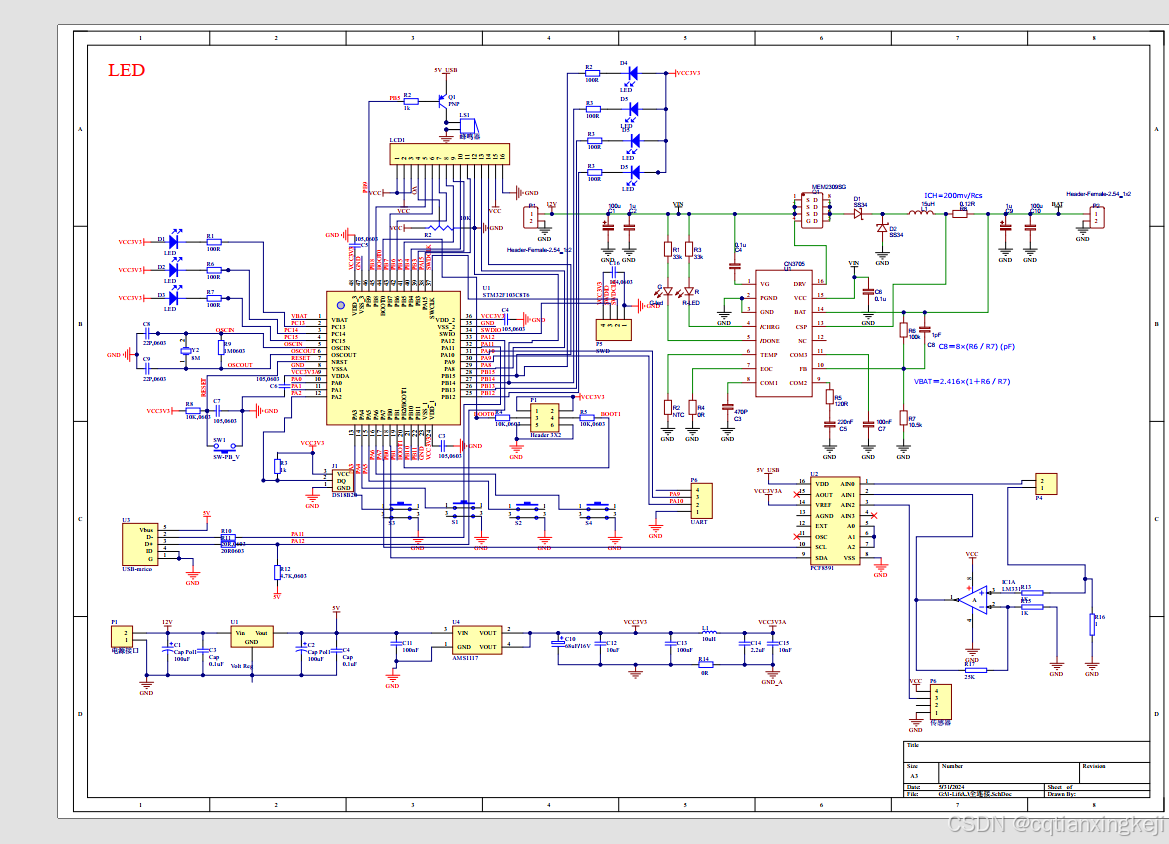
Task: Click the Header 3X2 boot jumper
Action: 544,418
